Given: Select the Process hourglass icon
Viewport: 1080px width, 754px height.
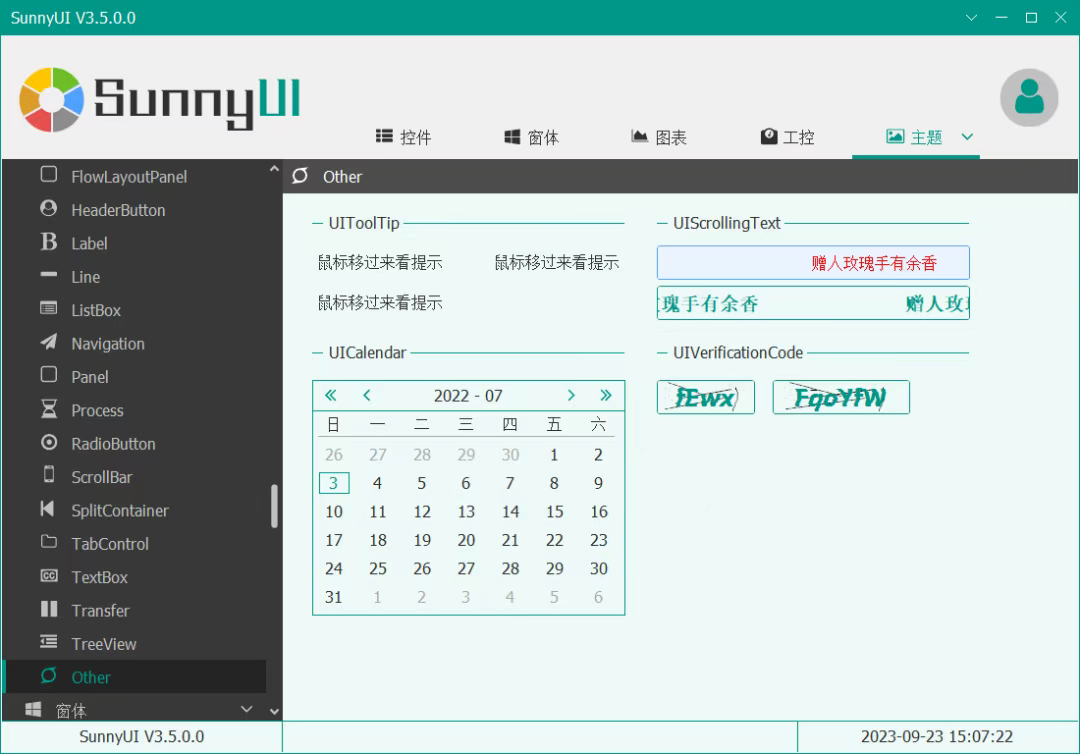Looking at the screenshot, I should (48, 410).
